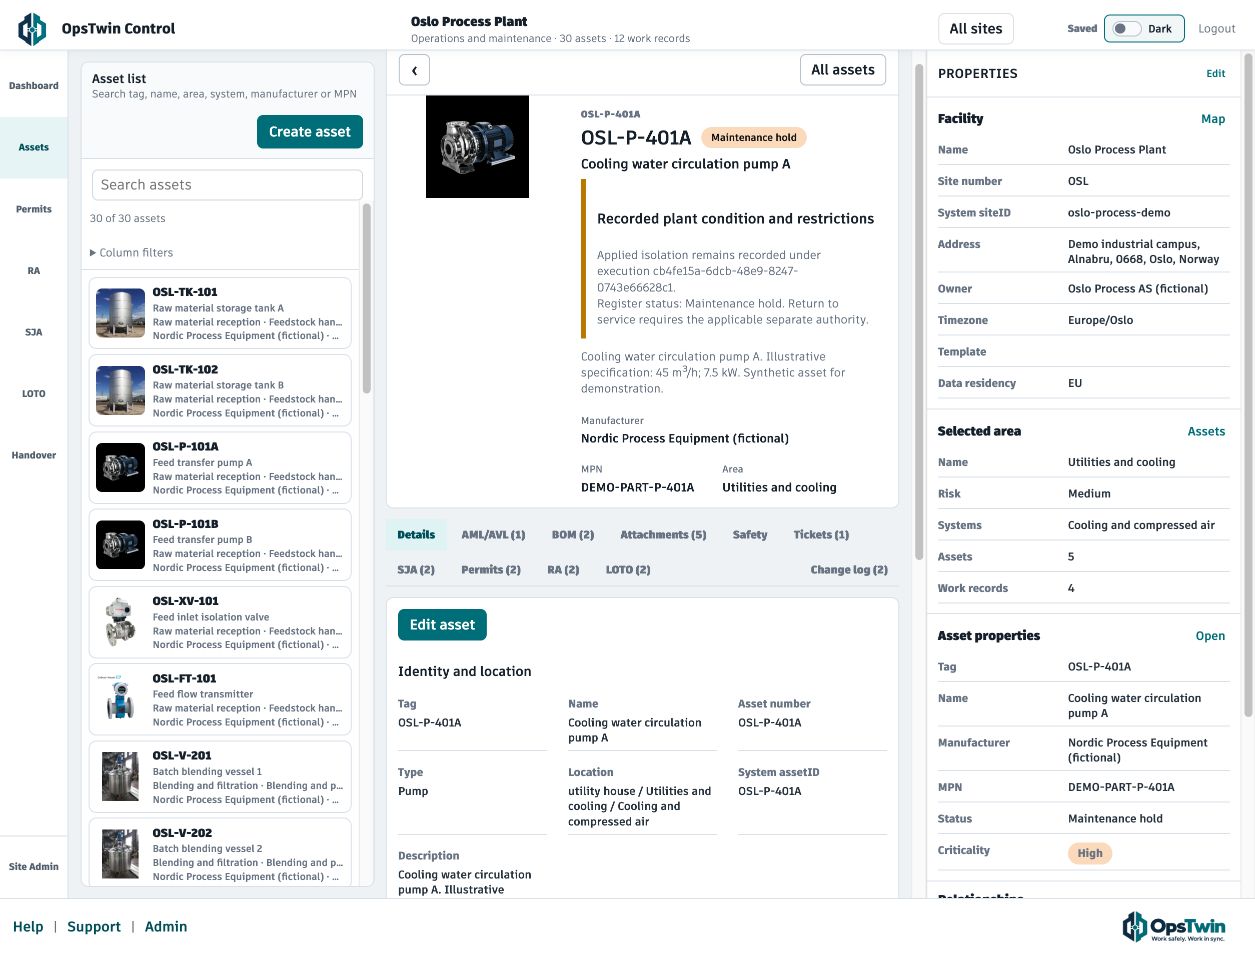Click the OpsTwin footer logo
This screenshot has height=954, width=1255.
tap(1174, 927)
